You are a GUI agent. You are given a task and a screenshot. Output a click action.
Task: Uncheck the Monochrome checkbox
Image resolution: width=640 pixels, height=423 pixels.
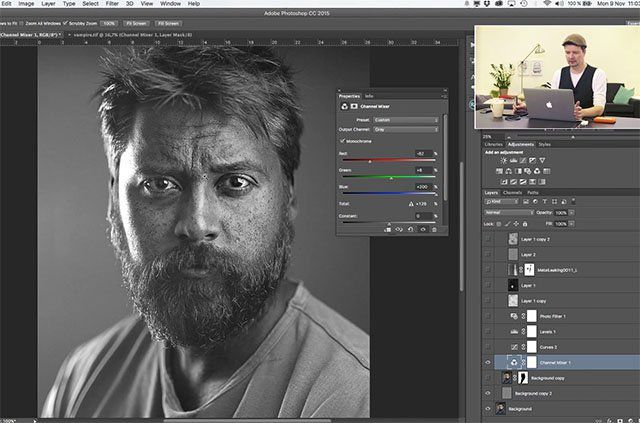tap(344, 141)
